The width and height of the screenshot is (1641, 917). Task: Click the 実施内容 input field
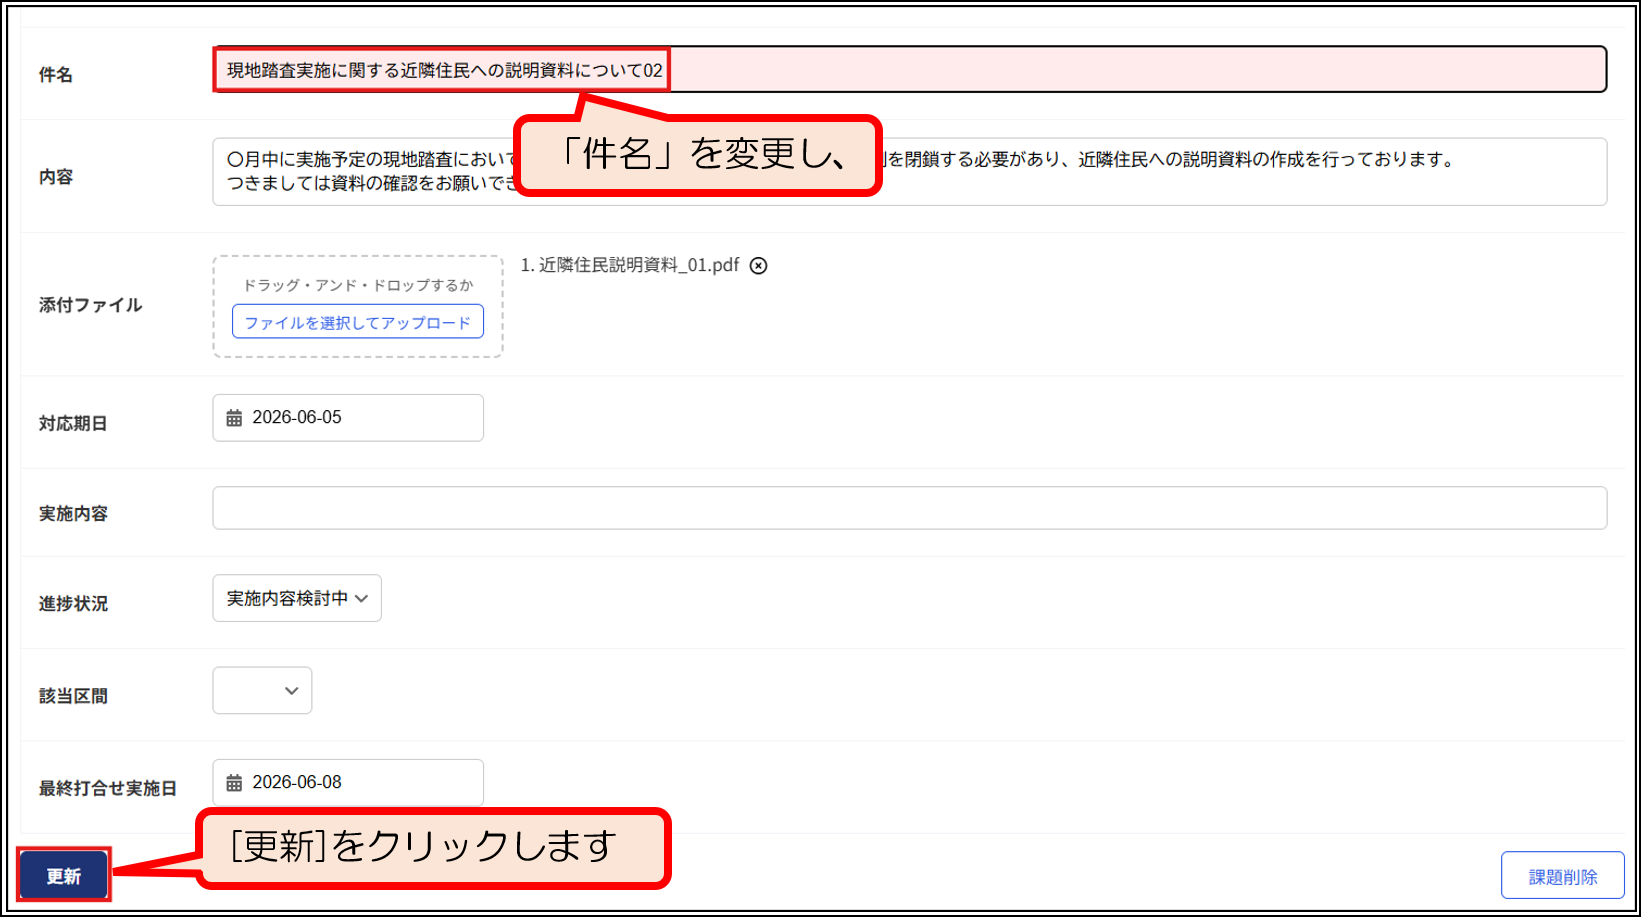(909, 508)
